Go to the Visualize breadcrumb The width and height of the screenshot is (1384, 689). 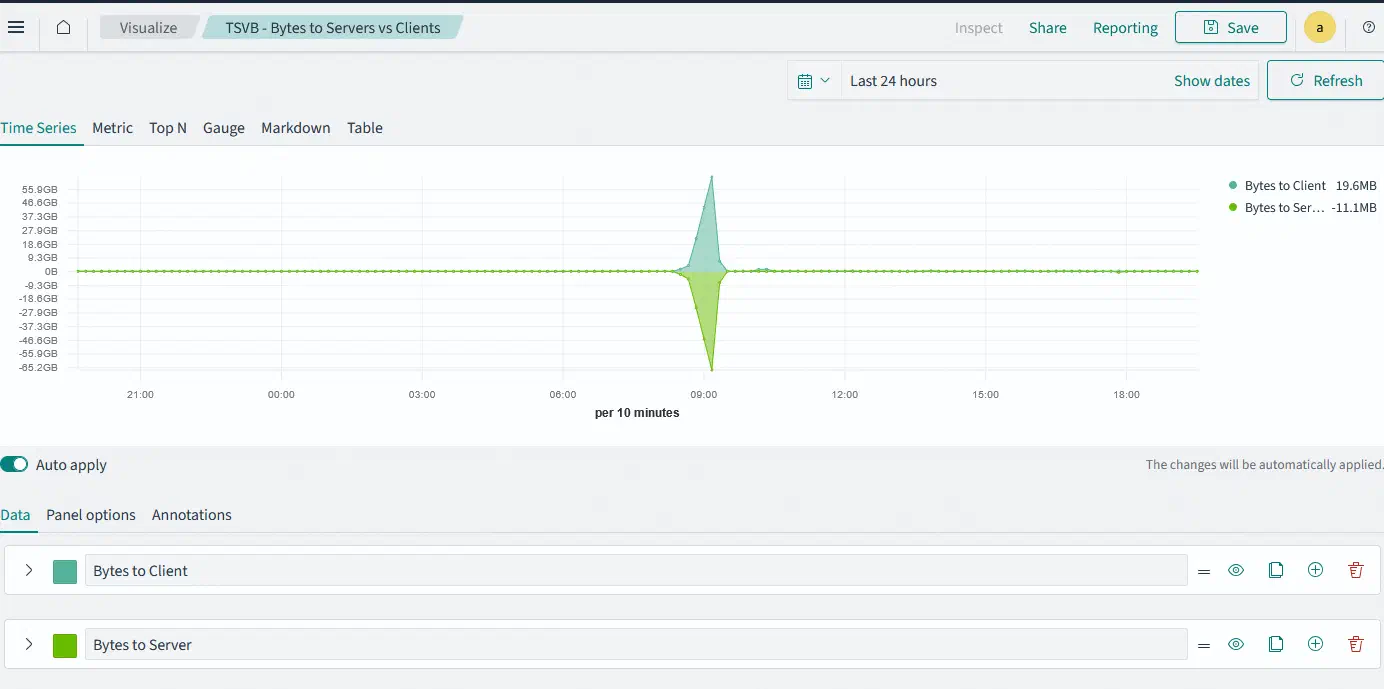pyautogui.click(x=148, y=28)
